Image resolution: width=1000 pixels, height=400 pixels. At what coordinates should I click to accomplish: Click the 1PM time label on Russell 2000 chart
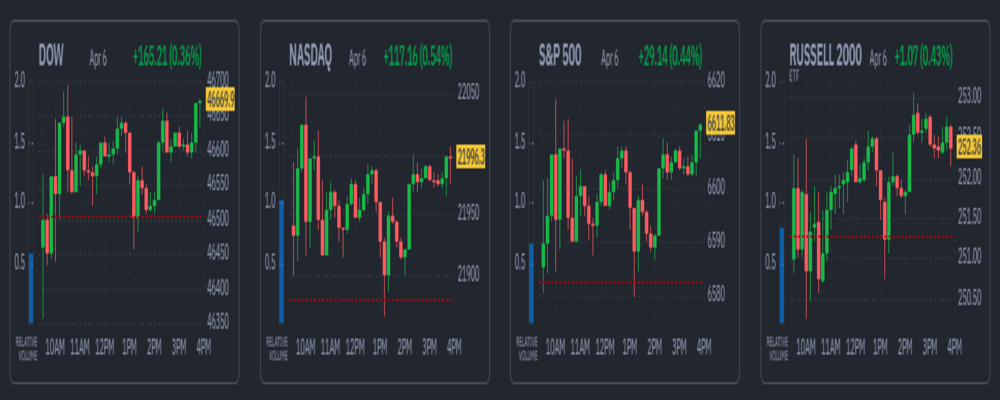pyautogui.click(x=880, y=346)
